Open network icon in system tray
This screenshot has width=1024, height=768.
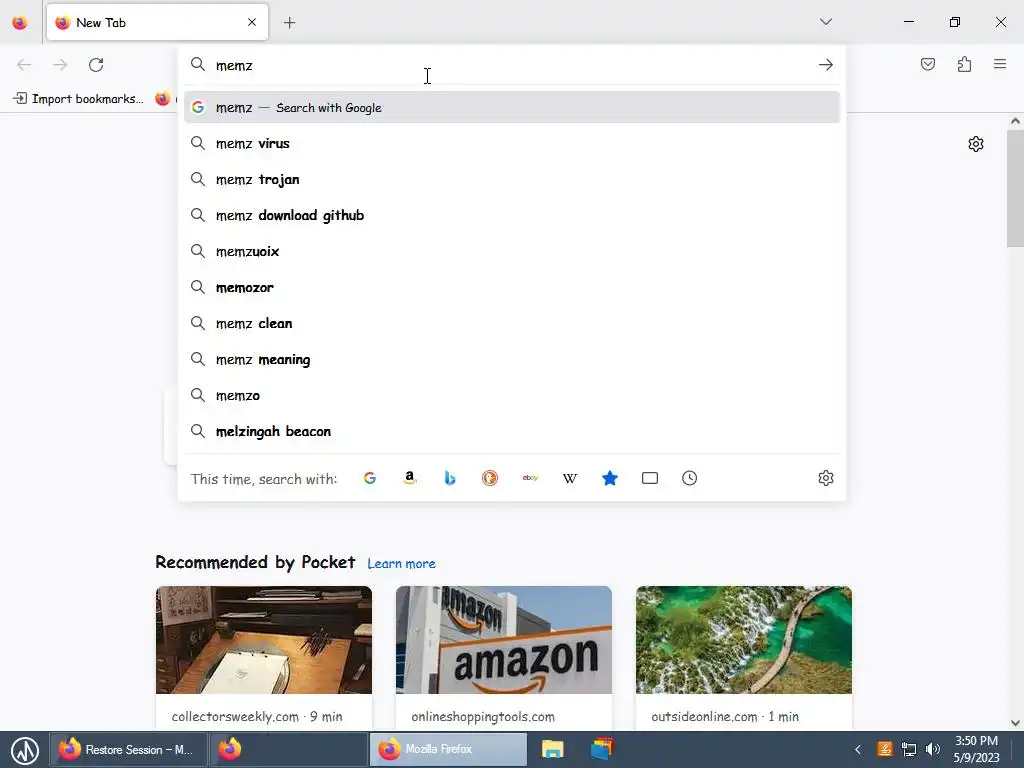[x=908, y=749]
